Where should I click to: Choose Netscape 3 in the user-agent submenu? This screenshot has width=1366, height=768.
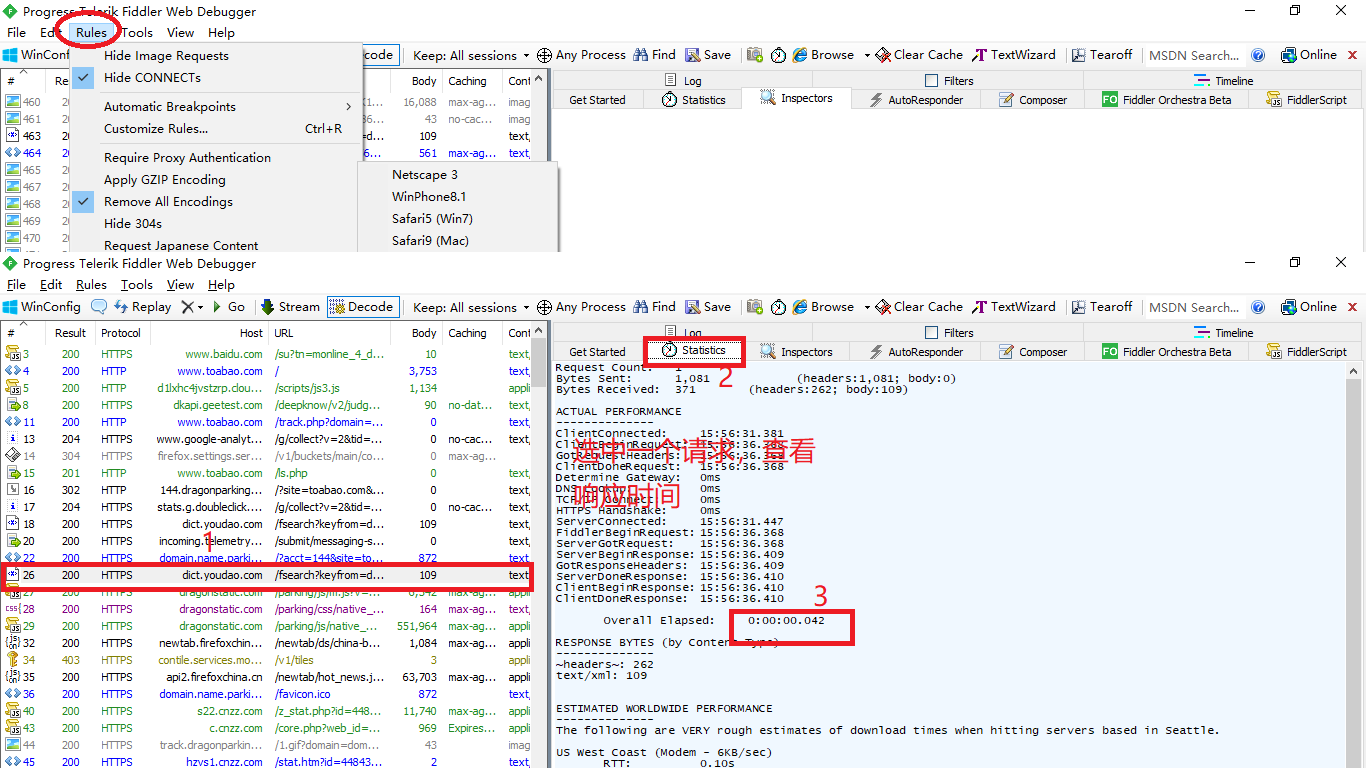457,174
